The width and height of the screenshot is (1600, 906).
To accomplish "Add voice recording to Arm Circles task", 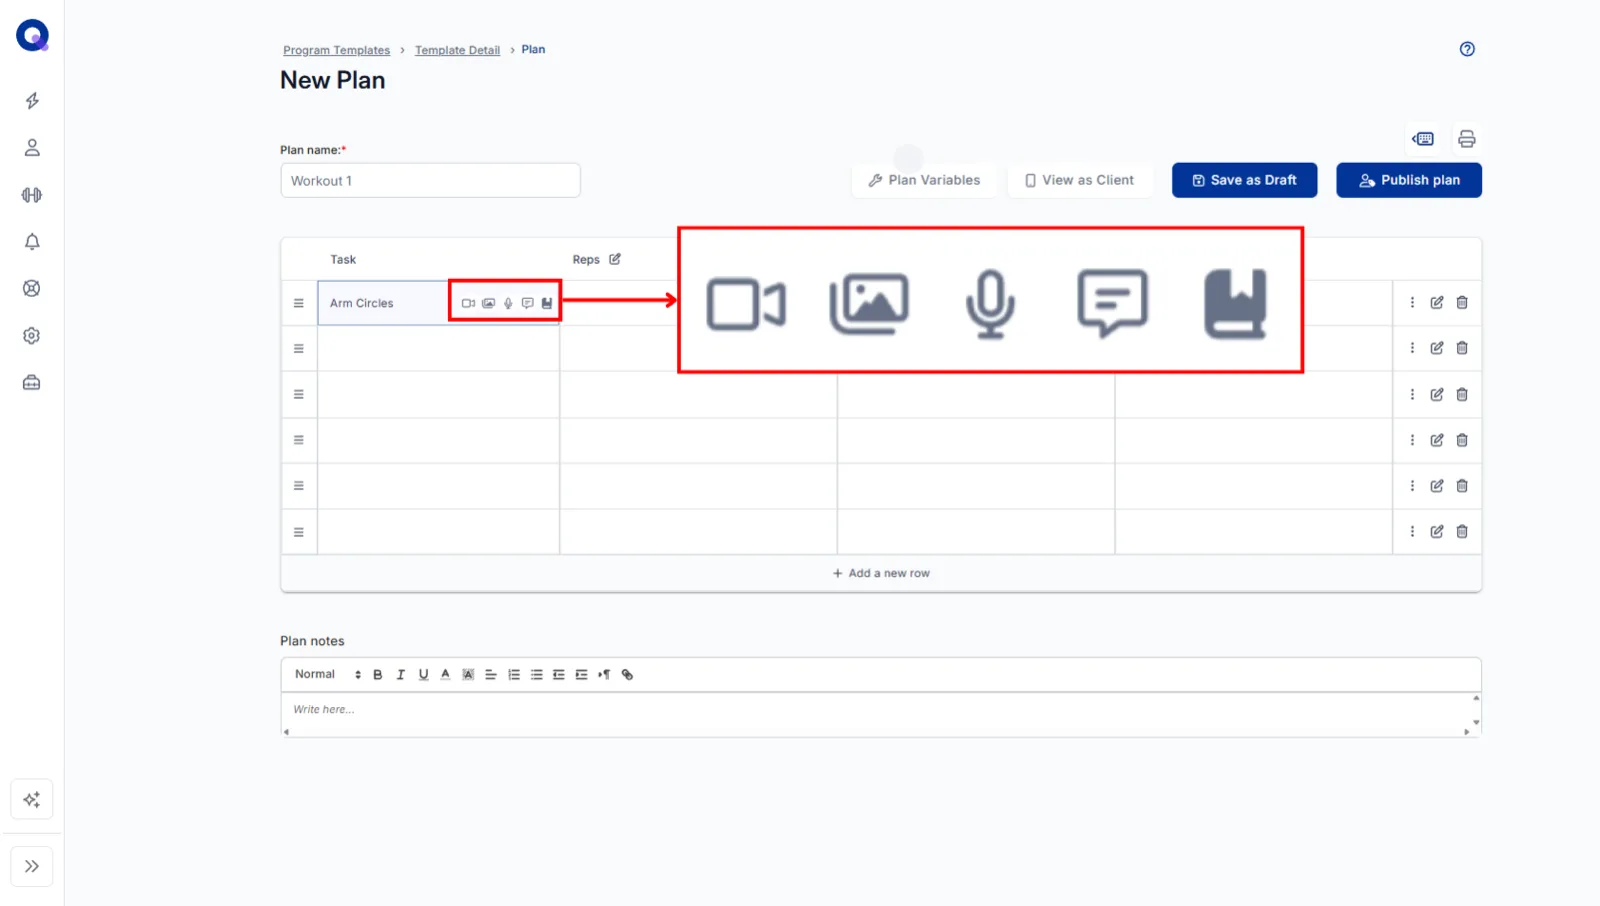I will [x=508, y=303].
